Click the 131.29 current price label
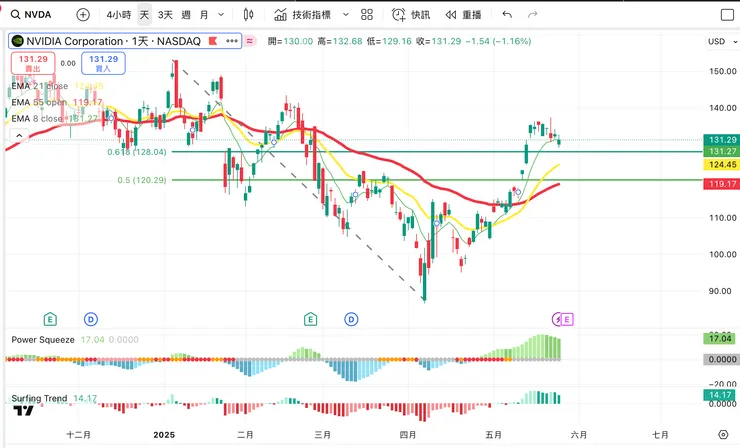The height and width of the screenshot is (448, 740). click(x=721, y=140)
